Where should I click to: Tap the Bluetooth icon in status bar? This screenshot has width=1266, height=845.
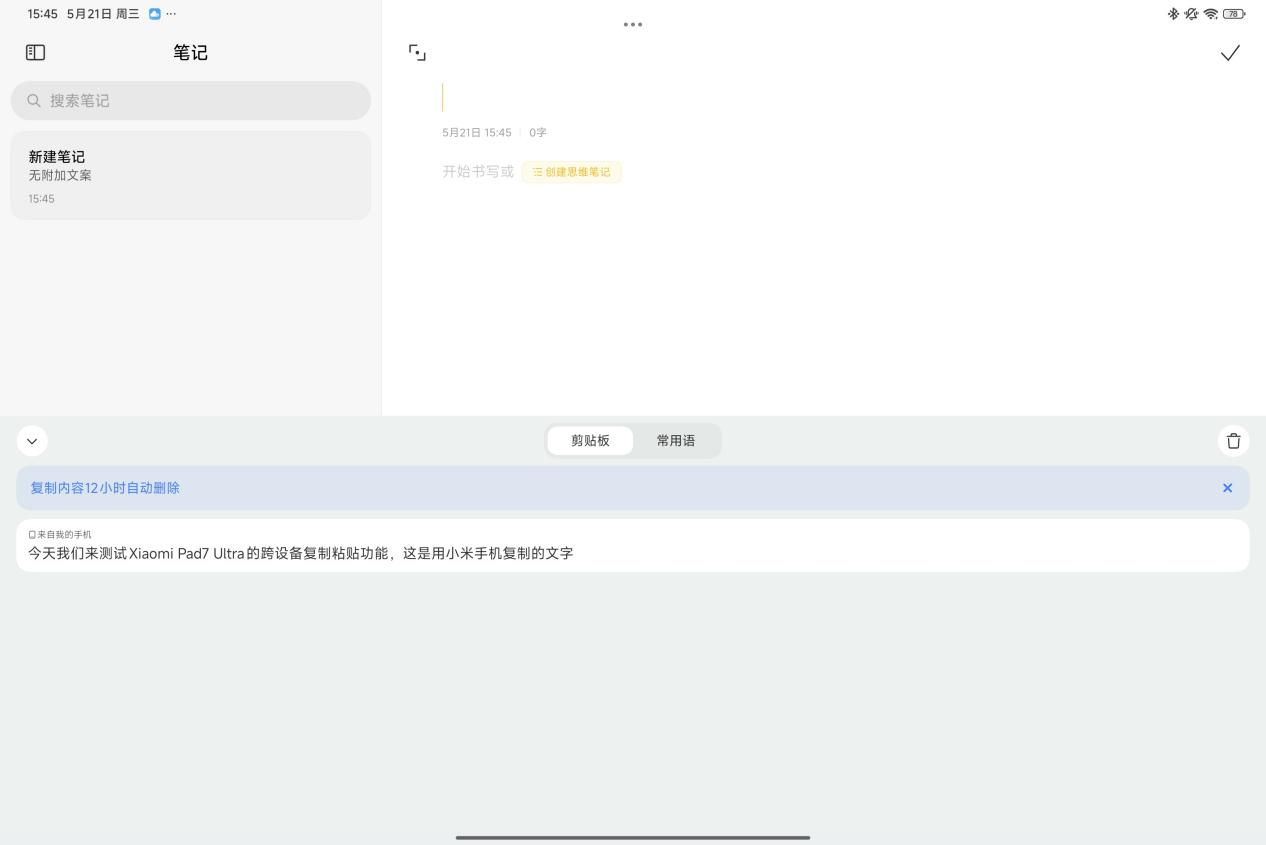pos(1173,14)
